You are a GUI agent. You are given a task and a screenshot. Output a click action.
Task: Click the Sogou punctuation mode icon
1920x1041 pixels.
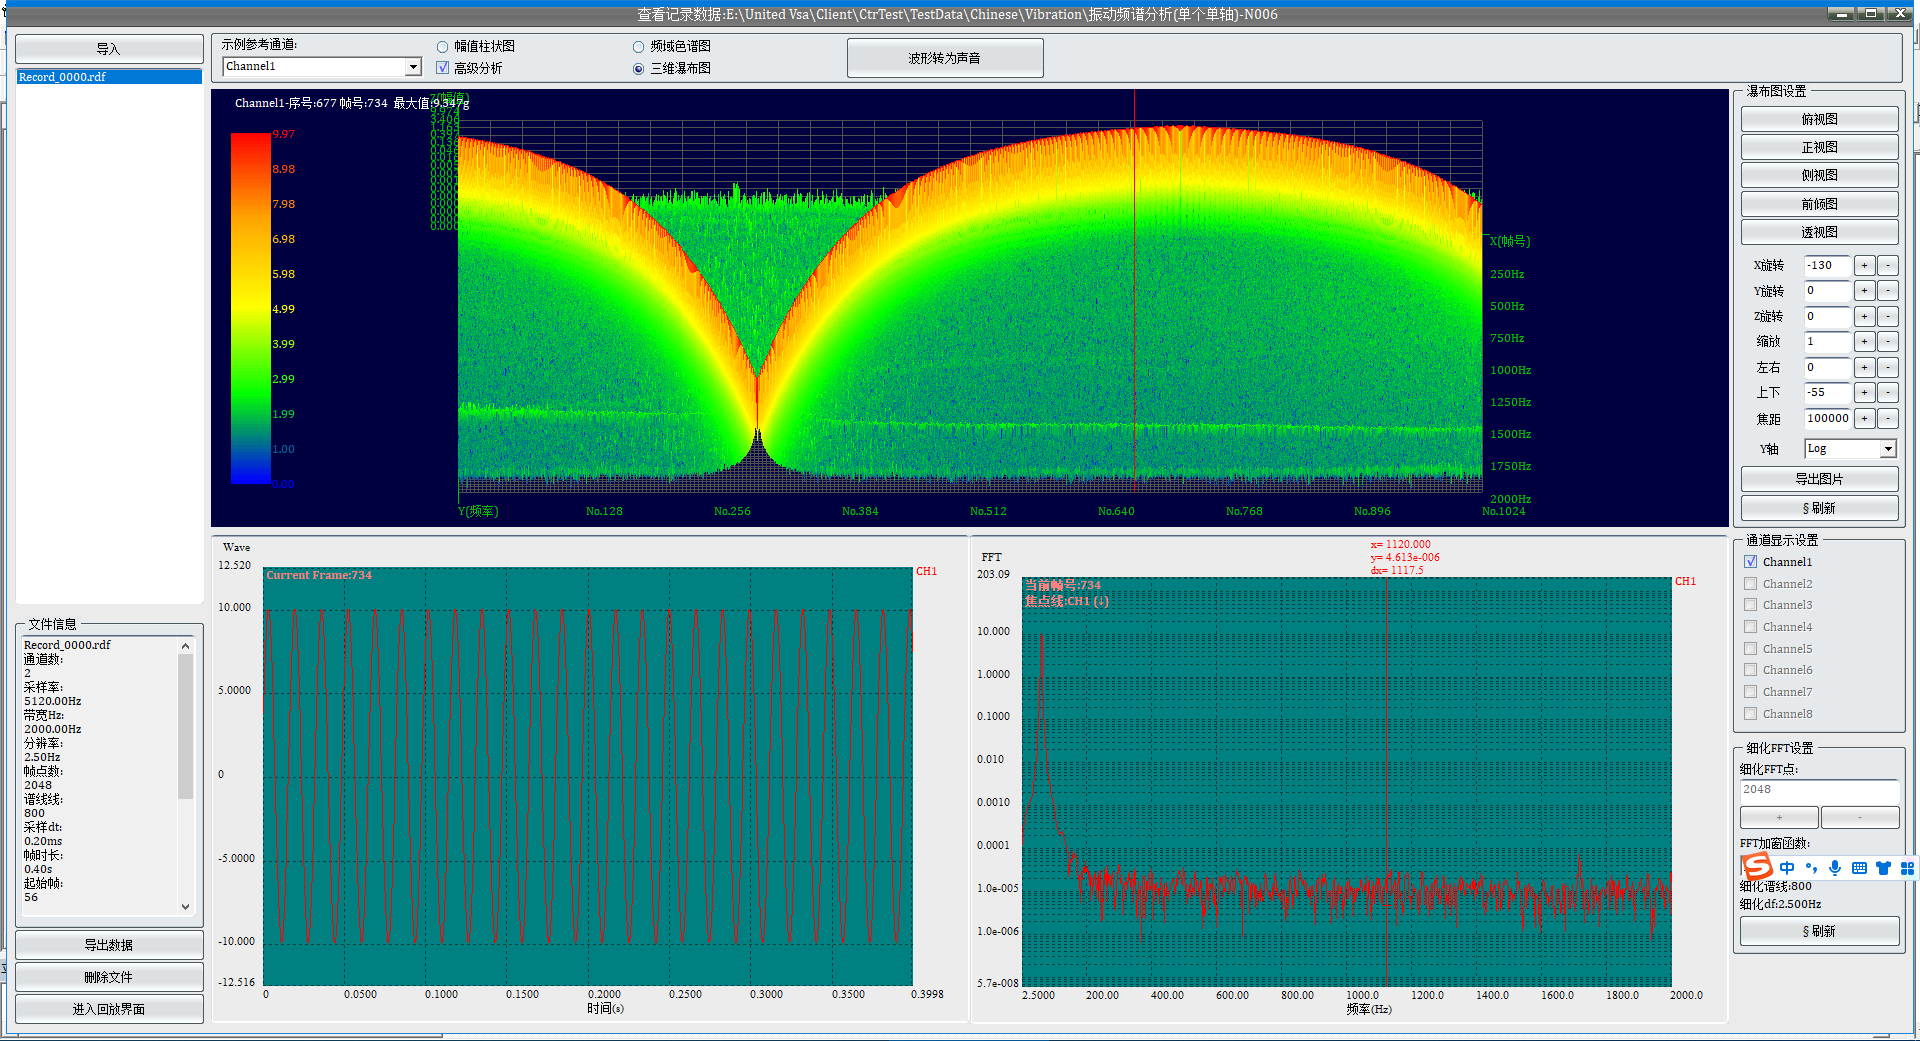click(1811, 868)
